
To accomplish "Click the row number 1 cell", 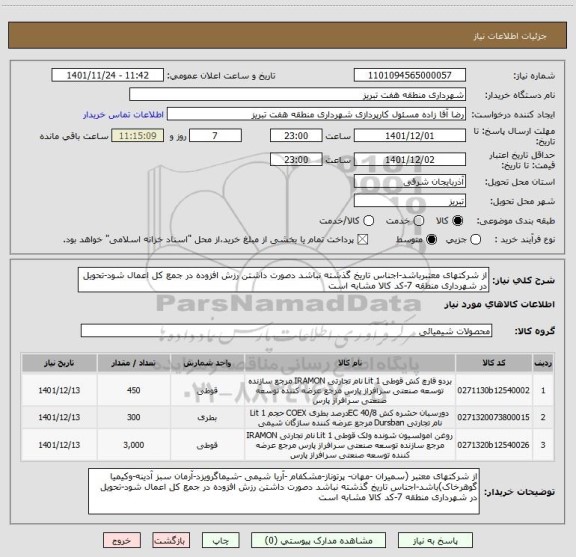I will pos(543,390).
